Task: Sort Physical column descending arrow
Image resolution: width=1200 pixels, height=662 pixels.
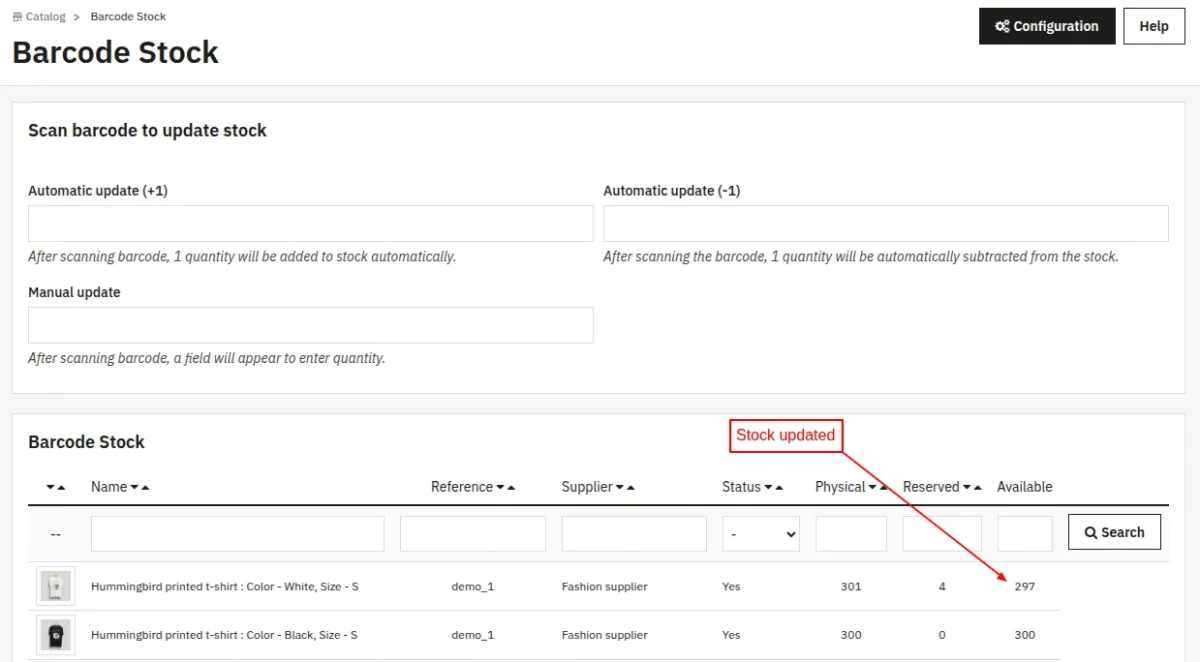Action: 873,488
